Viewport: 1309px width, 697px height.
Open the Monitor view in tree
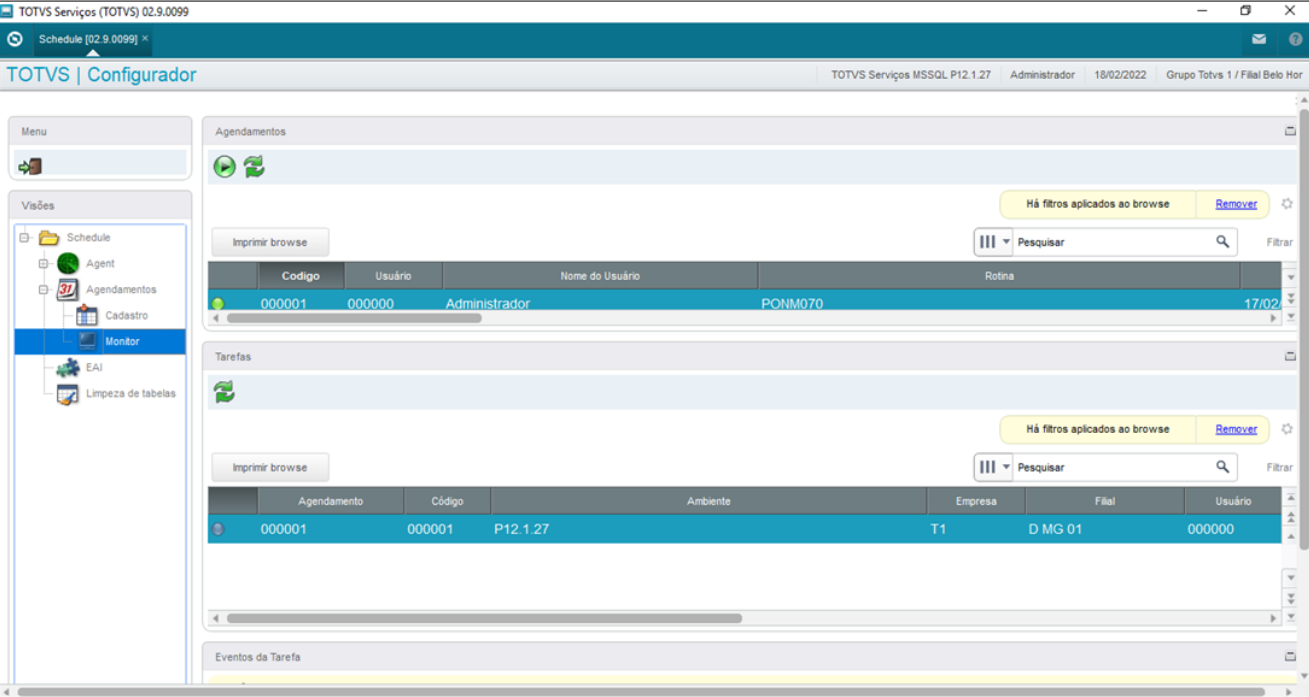click(x=122, y=342)
